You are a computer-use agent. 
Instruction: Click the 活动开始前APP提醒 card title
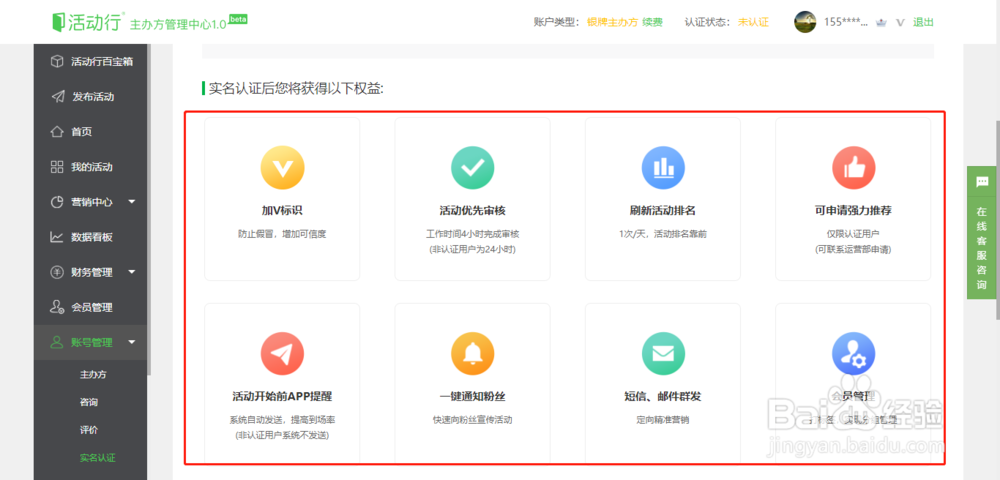tap(282, 396)
